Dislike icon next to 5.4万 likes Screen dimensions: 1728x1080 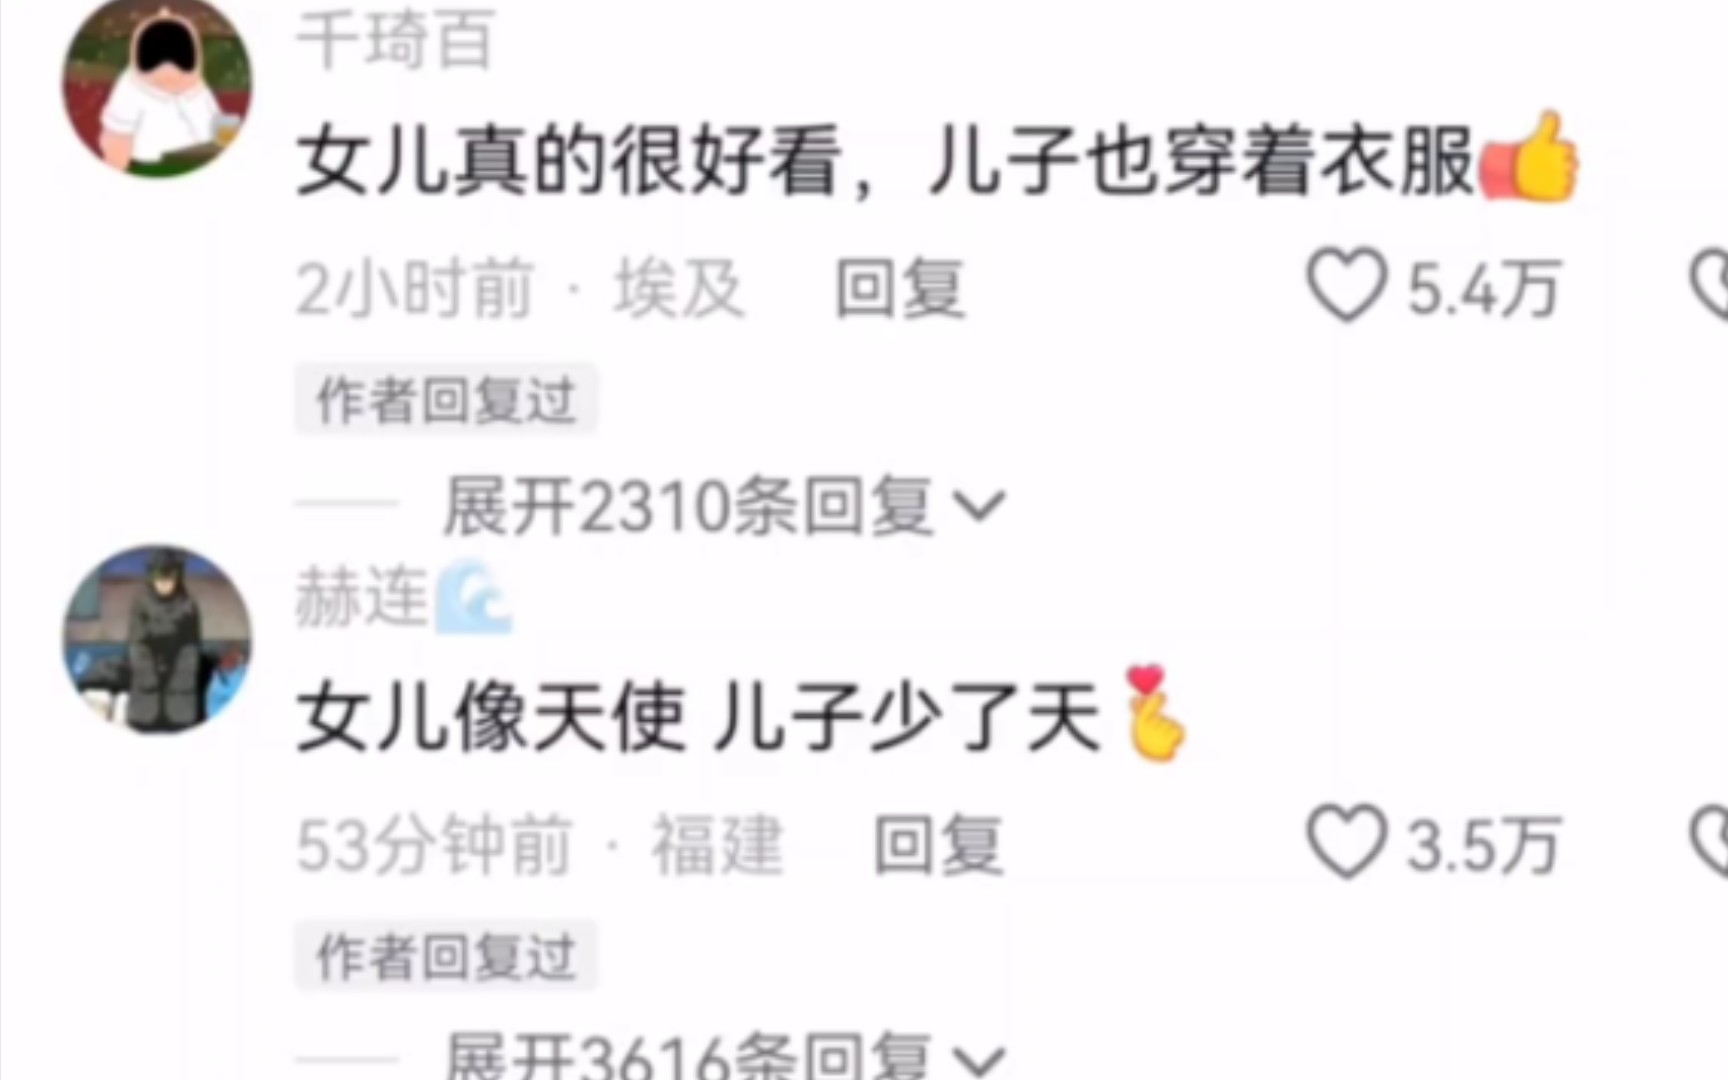click(x=1710, y=286)
